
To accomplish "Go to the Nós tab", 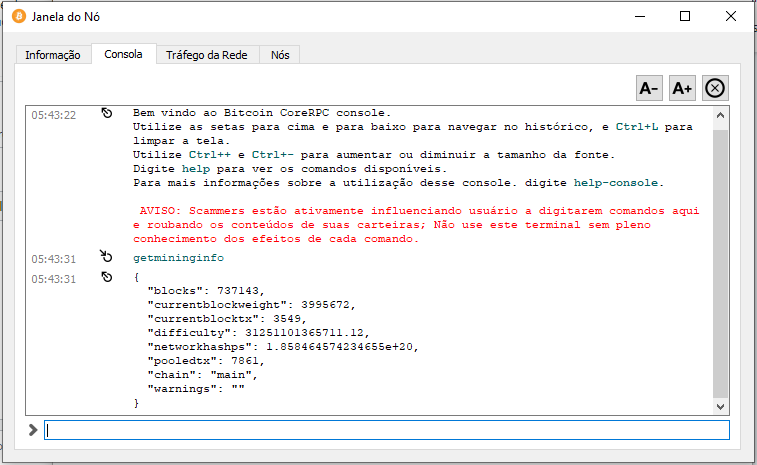I will pos(280,55).
